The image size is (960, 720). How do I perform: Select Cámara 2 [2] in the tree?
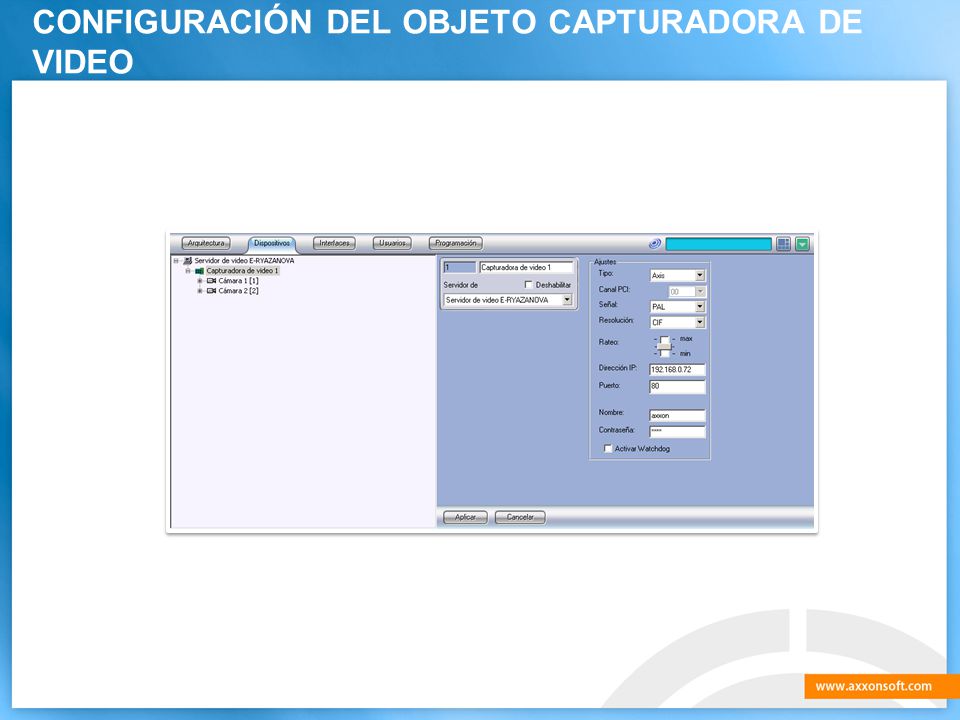[x=238, y=291]
